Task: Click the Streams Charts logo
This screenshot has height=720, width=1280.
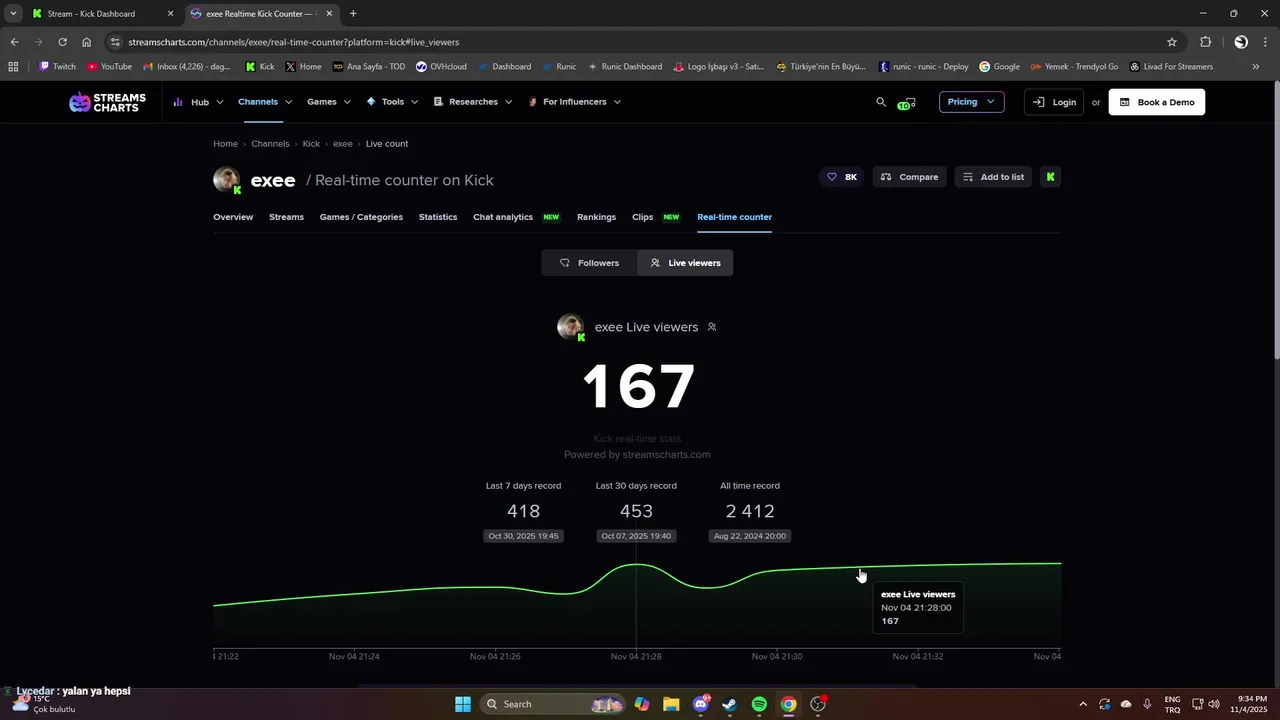Action: (x=107, y=102)
